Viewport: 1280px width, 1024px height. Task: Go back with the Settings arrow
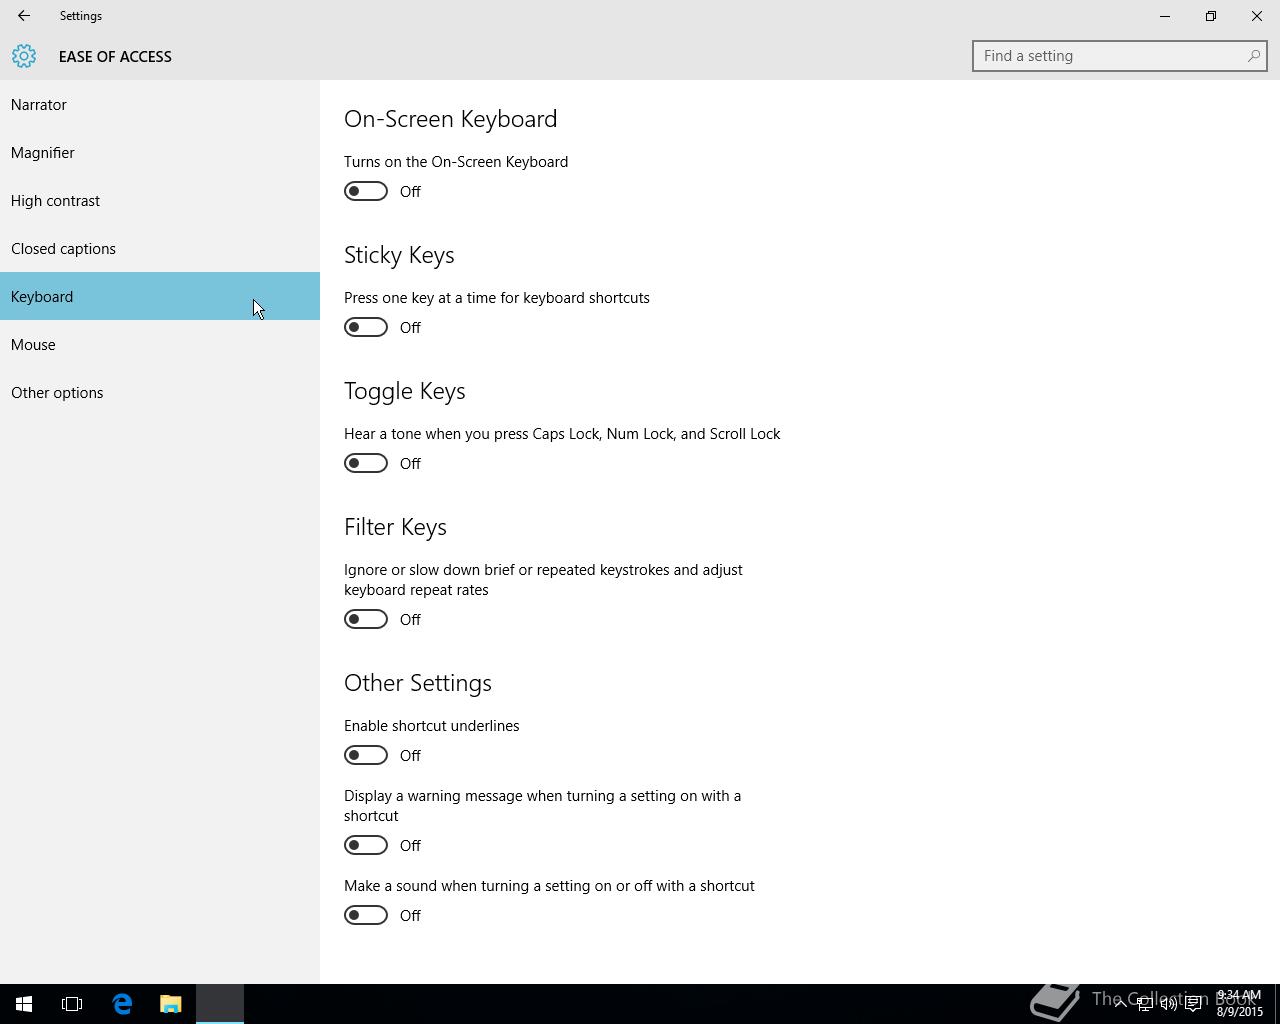tap(24, 16)
